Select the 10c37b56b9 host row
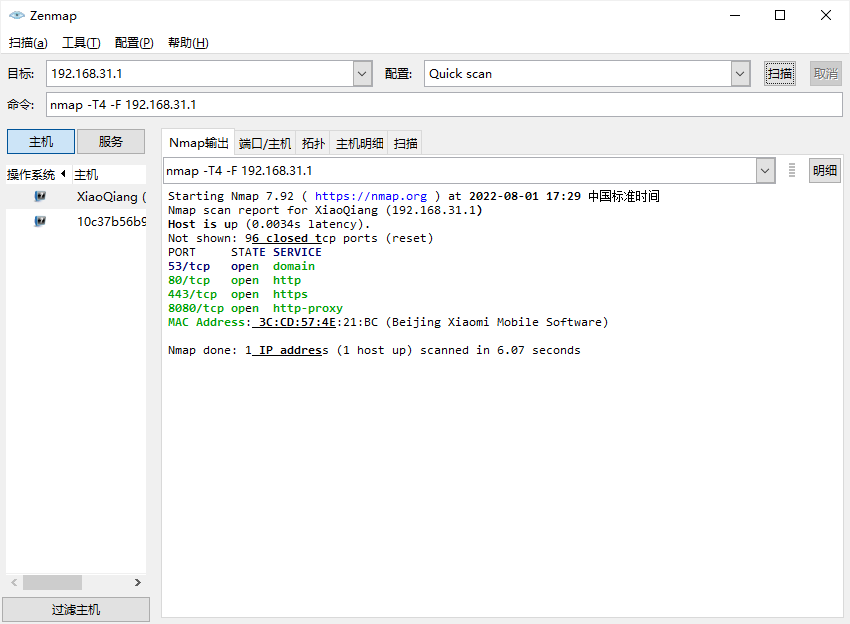The height and width of the screenshot is (624, 850). [x=76, y=221]
